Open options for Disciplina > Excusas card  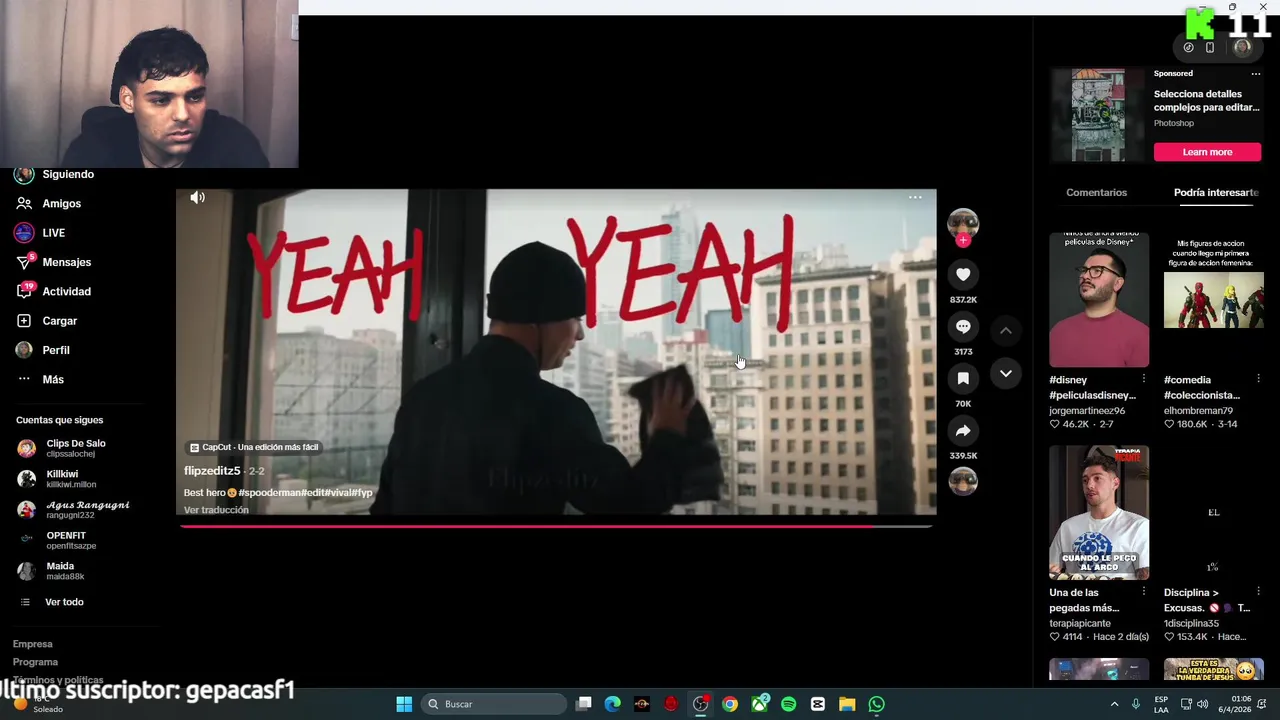1258,592
